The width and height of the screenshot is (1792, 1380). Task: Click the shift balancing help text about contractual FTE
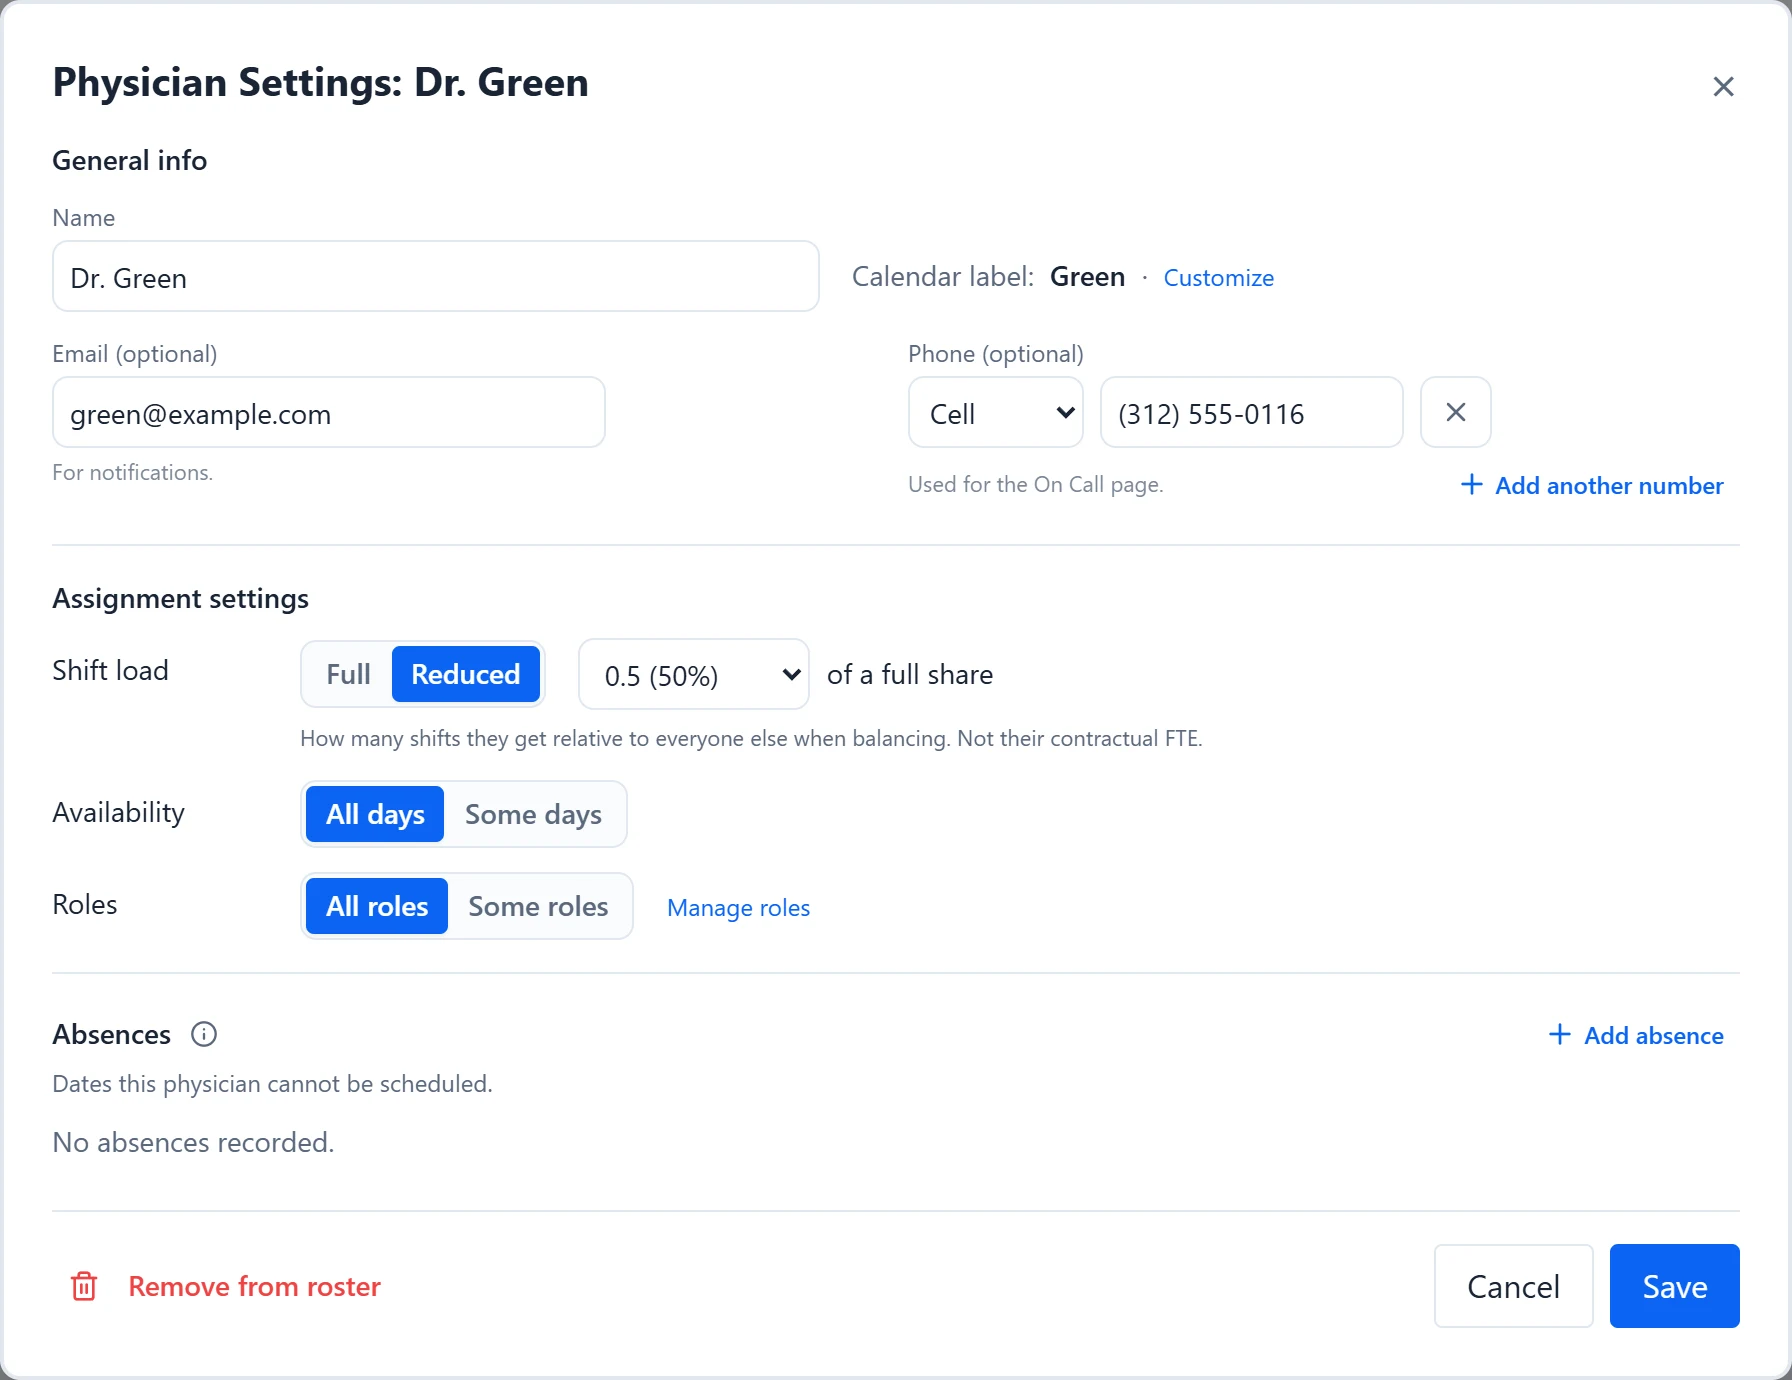coord(751,738)
